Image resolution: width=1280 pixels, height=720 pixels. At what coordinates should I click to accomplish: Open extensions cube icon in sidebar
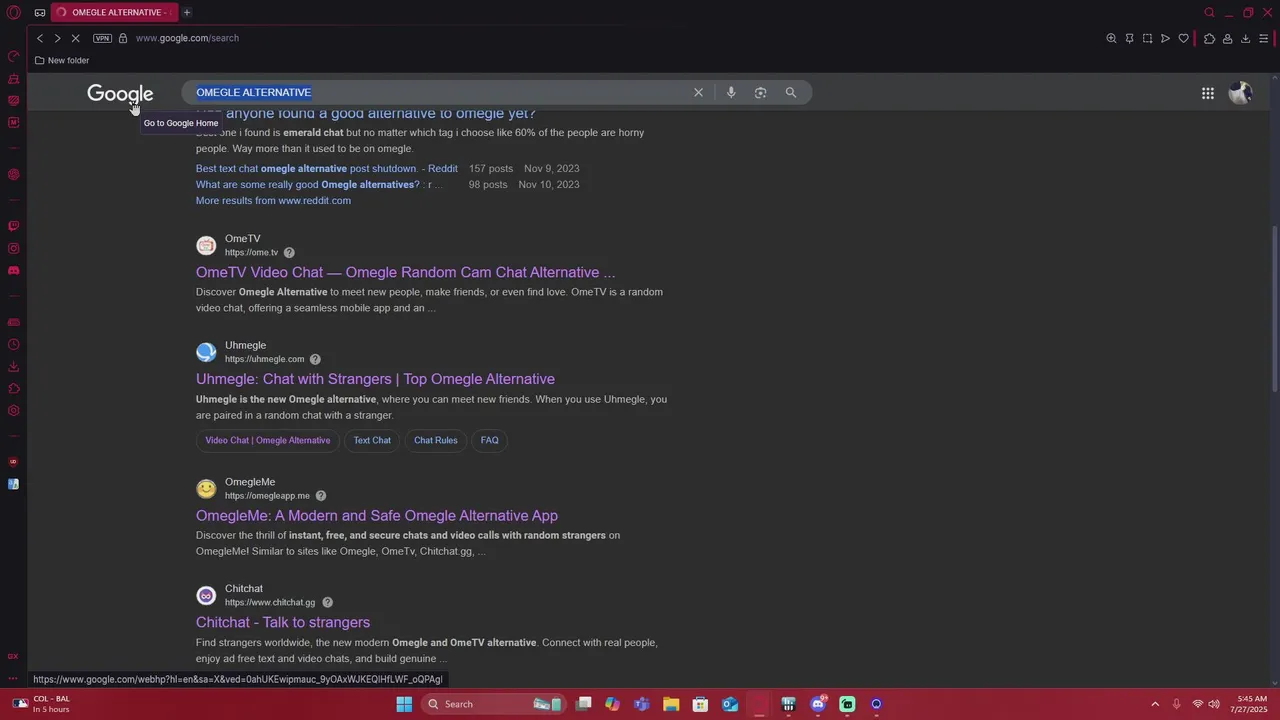13,389
